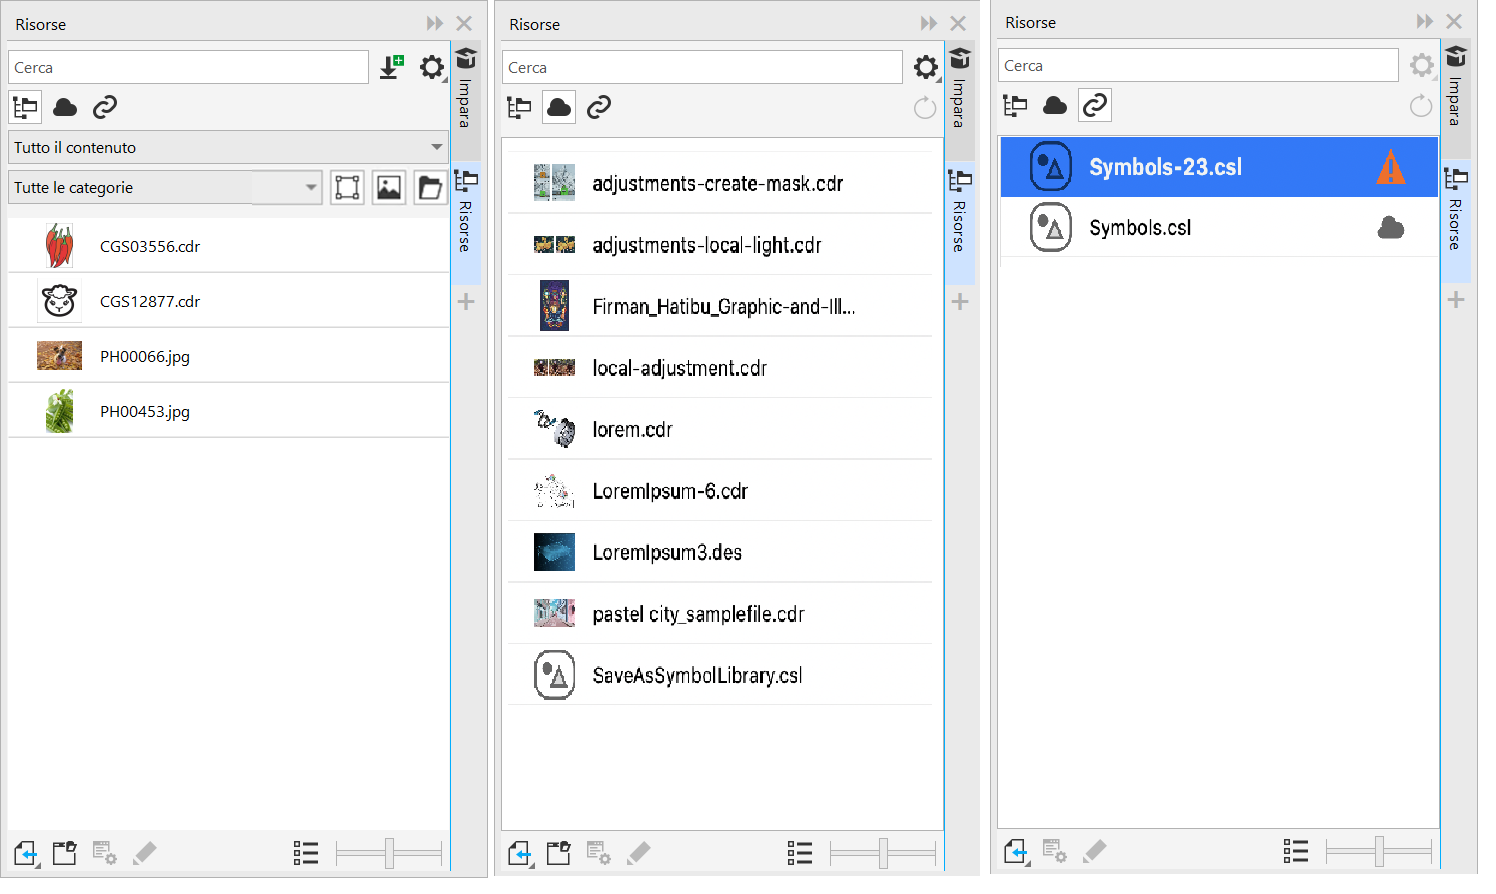Click the thumbnail size slider under the Symbols.csl list
This screenshot has width=1496, height=894.
1379,851
